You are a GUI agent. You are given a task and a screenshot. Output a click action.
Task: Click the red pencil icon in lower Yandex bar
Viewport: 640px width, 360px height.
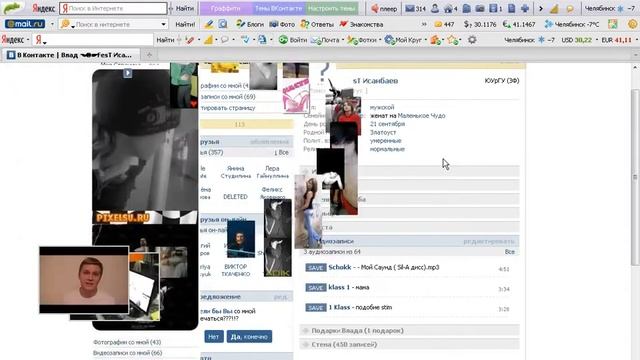point(189,40)
